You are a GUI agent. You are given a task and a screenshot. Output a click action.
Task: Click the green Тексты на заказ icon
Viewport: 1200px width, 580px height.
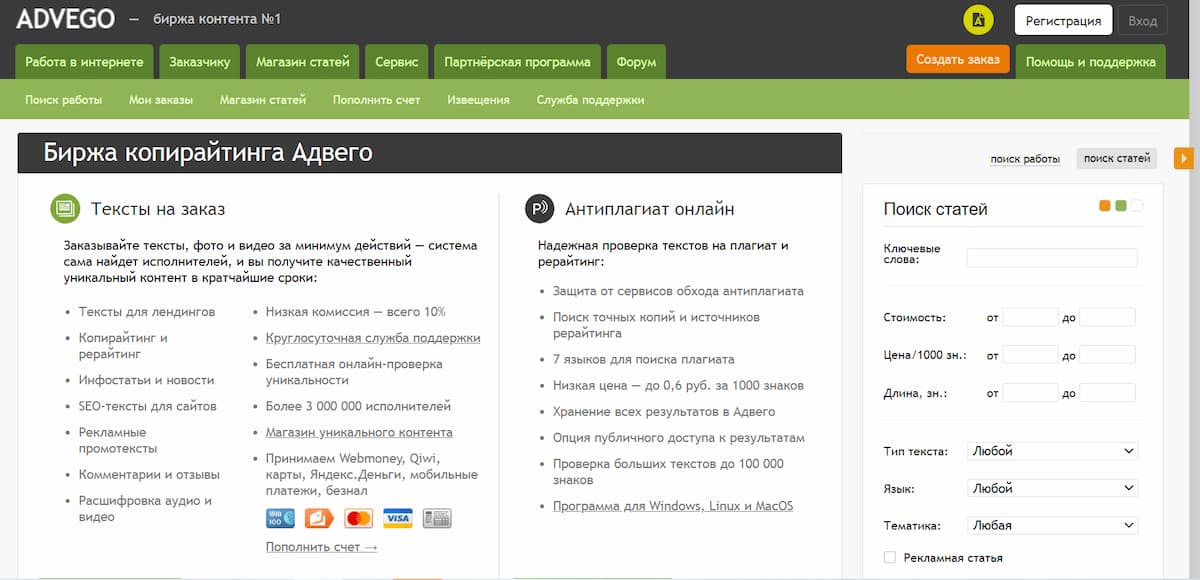tap(64, 208)
